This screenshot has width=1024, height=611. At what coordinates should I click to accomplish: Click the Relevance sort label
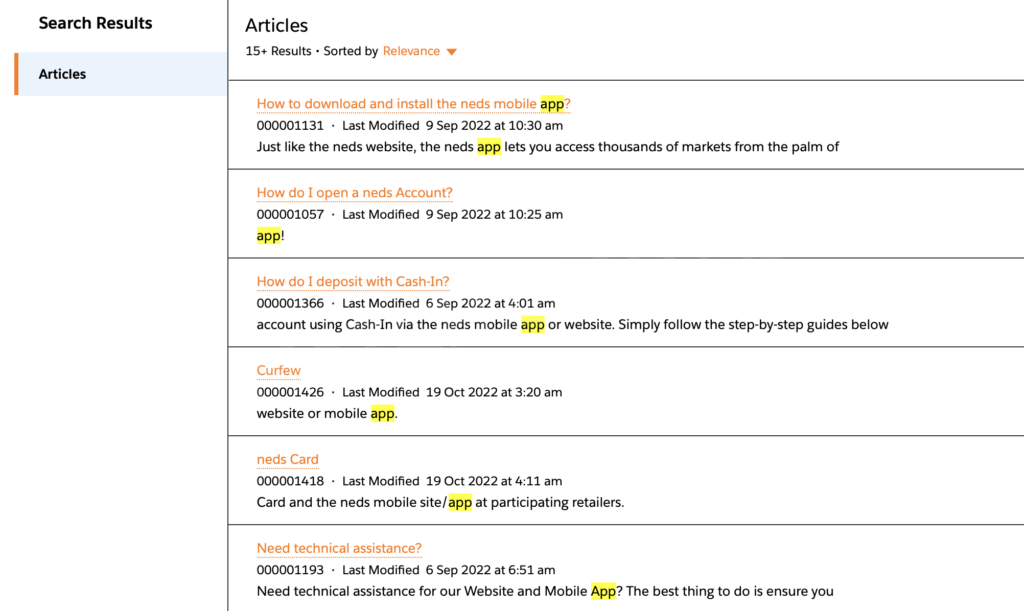[x=410, y=51]
